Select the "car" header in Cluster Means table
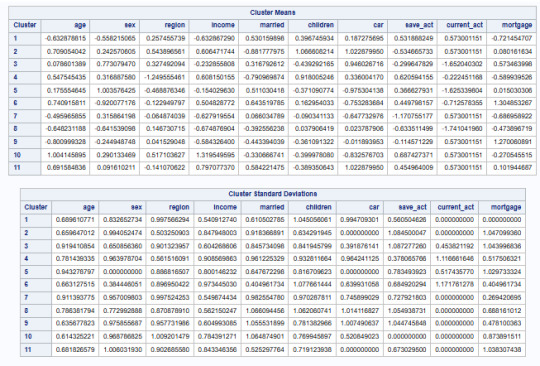Image resolution: width=540 pixels, height=366 pixels. (378, 25)
